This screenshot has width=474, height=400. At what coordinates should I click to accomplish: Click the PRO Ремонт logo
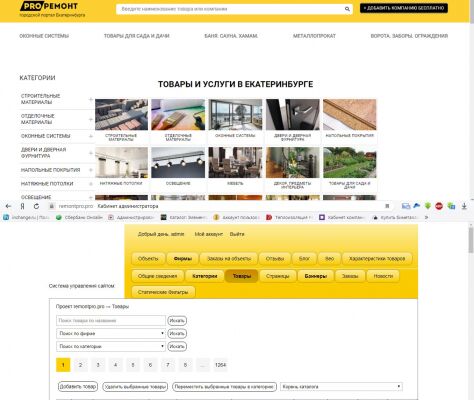point(49,6)
